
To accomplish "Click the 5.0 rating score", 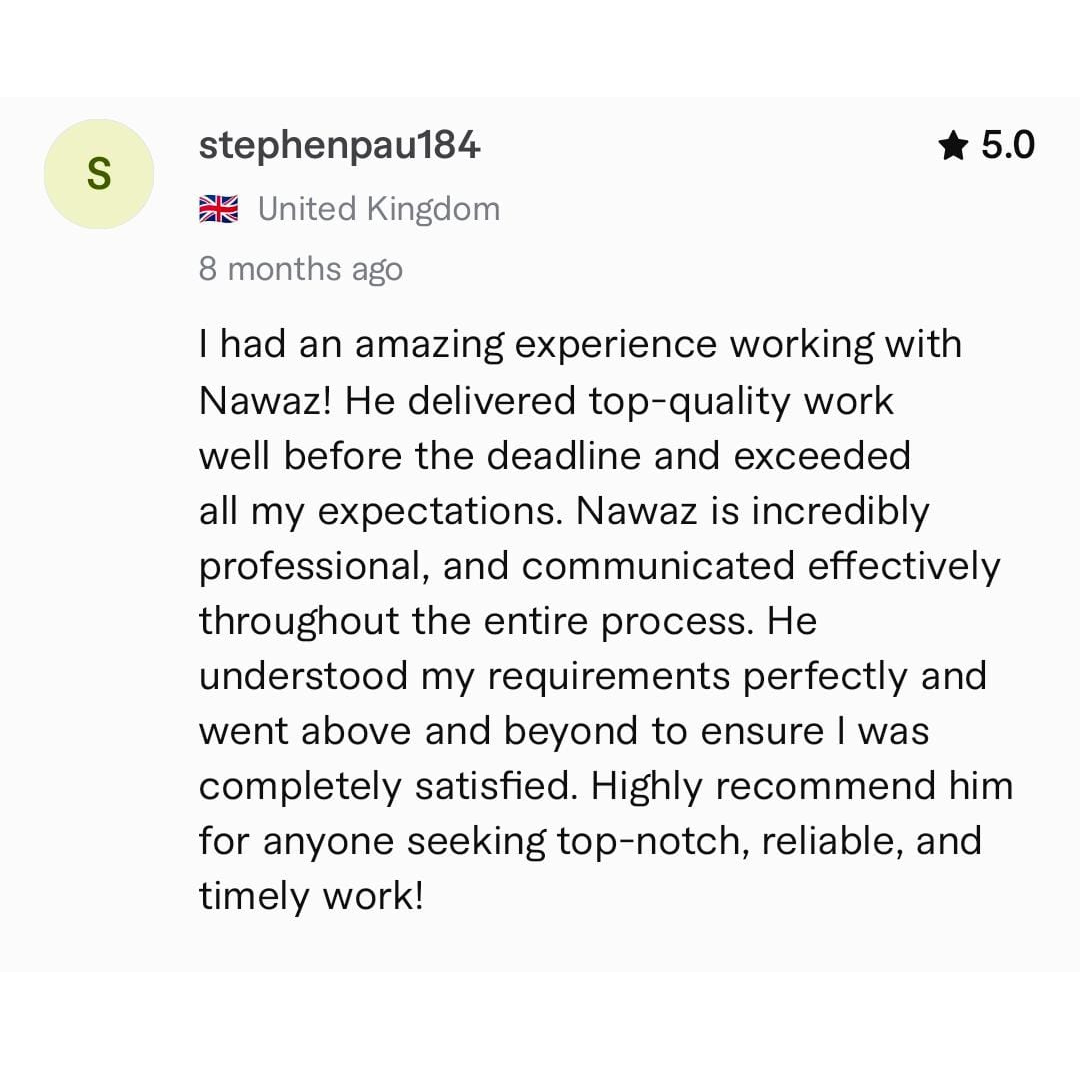I will pyautogui.click(x=1008, y=145).
